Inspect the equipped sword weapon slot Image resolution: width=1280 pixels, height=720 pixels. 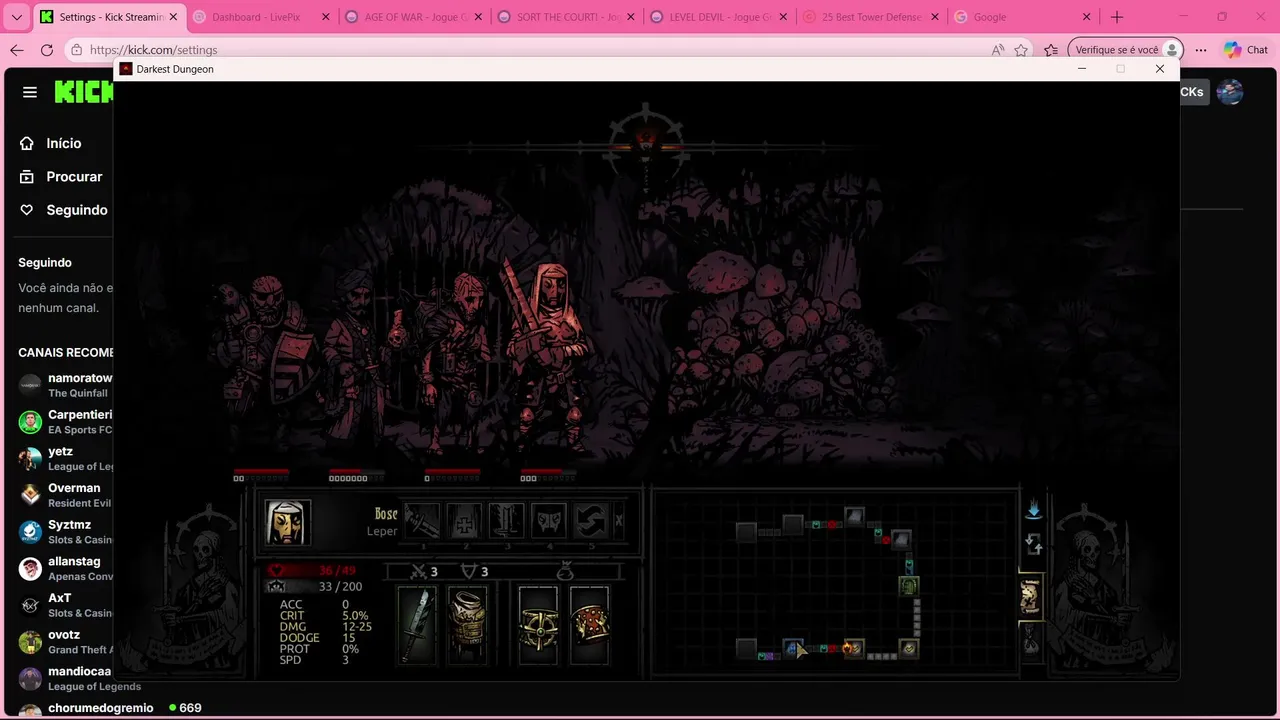click(417, 626)
